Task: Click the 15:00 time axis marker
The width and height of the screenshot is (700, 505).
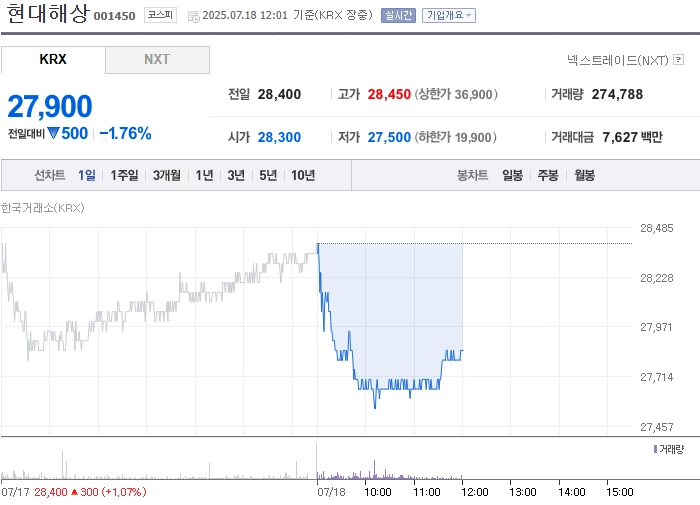Action: point(620,492)
